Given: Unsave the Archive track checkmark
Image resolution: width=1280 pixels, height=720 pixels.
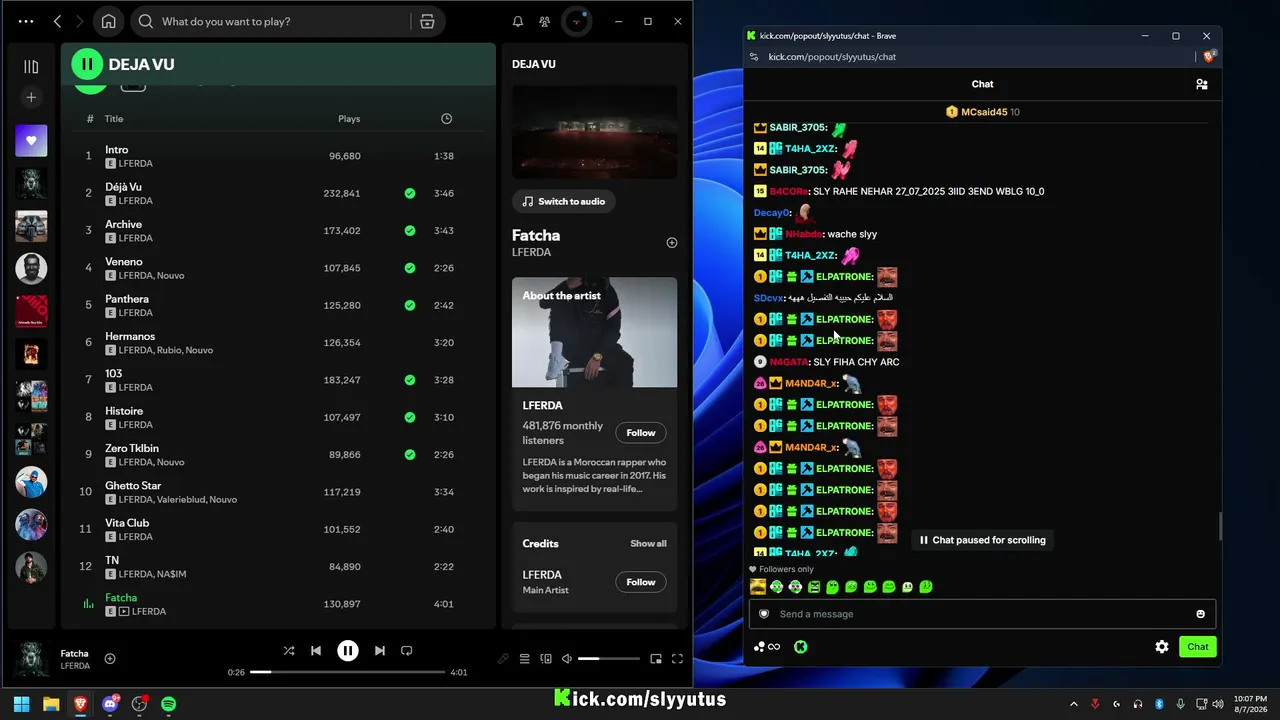Looking at the screenshot, I should (410, 231).
